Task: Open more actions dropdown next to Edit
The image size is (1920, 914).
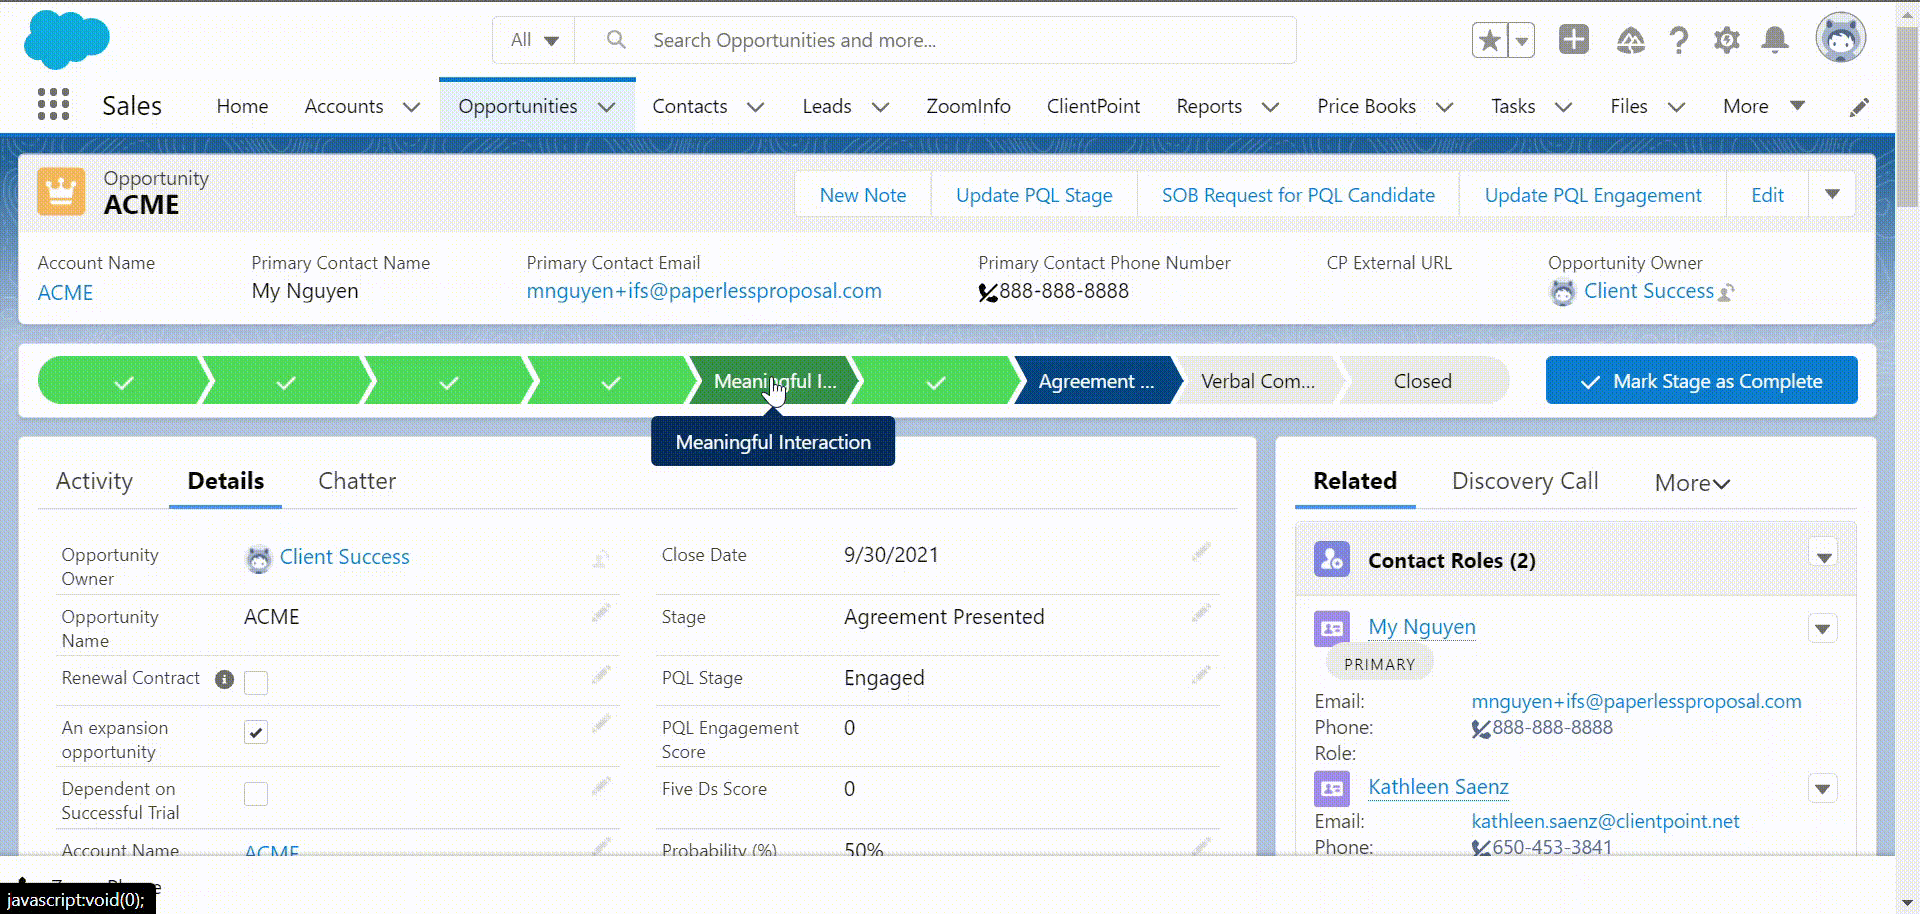Action: pos(1832,194)
